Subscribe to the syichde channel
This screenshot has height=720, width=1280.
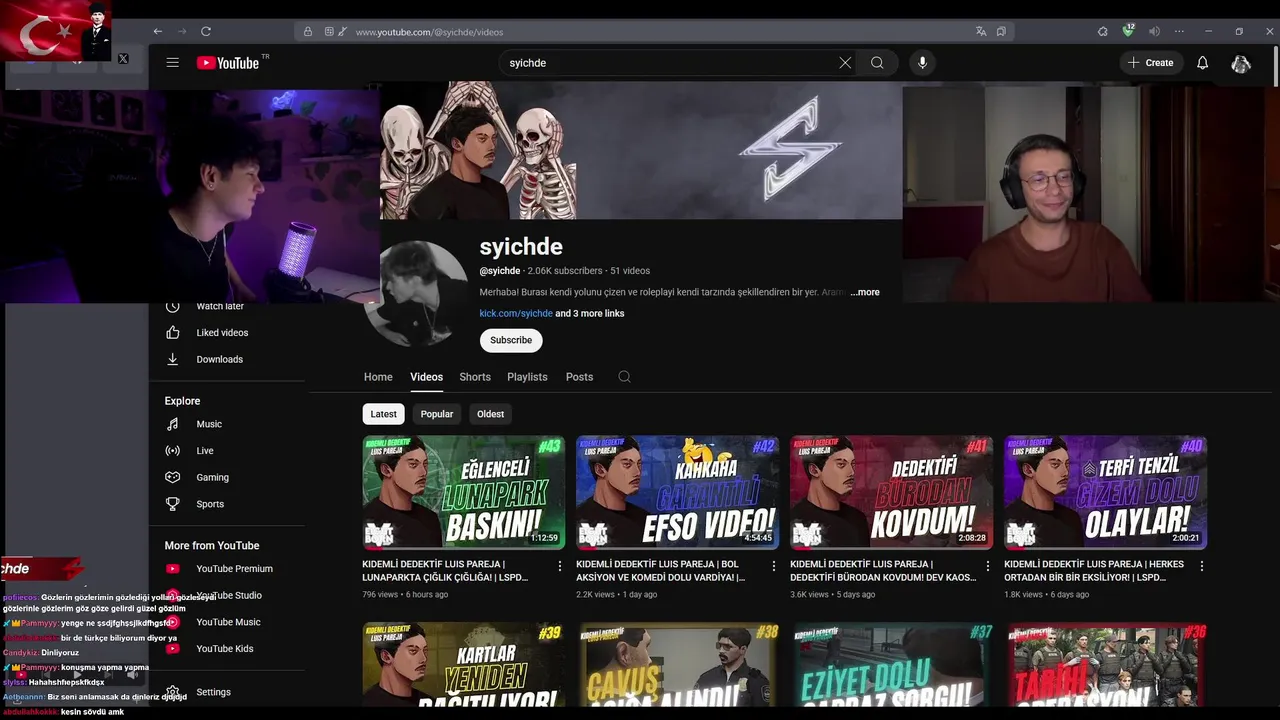click(511, 340)
